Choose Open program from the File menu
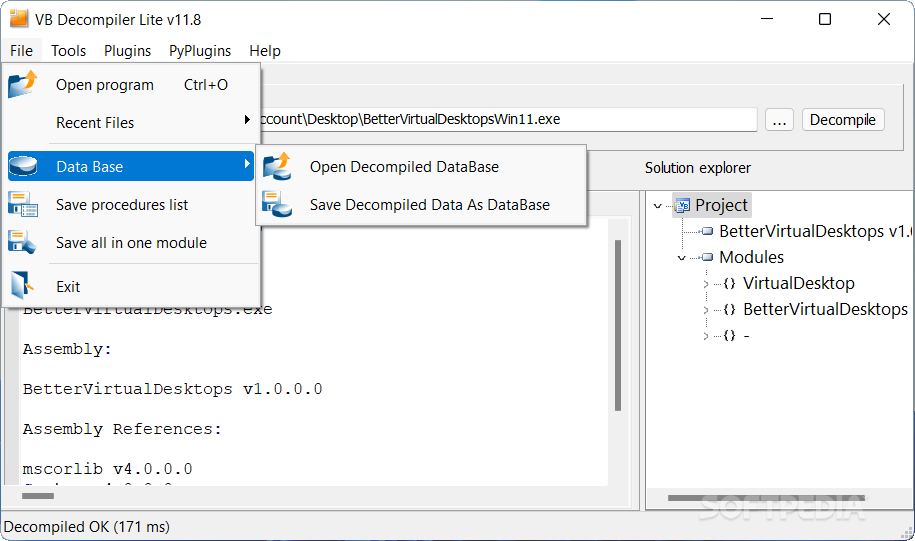 click(x=131, y=85)
